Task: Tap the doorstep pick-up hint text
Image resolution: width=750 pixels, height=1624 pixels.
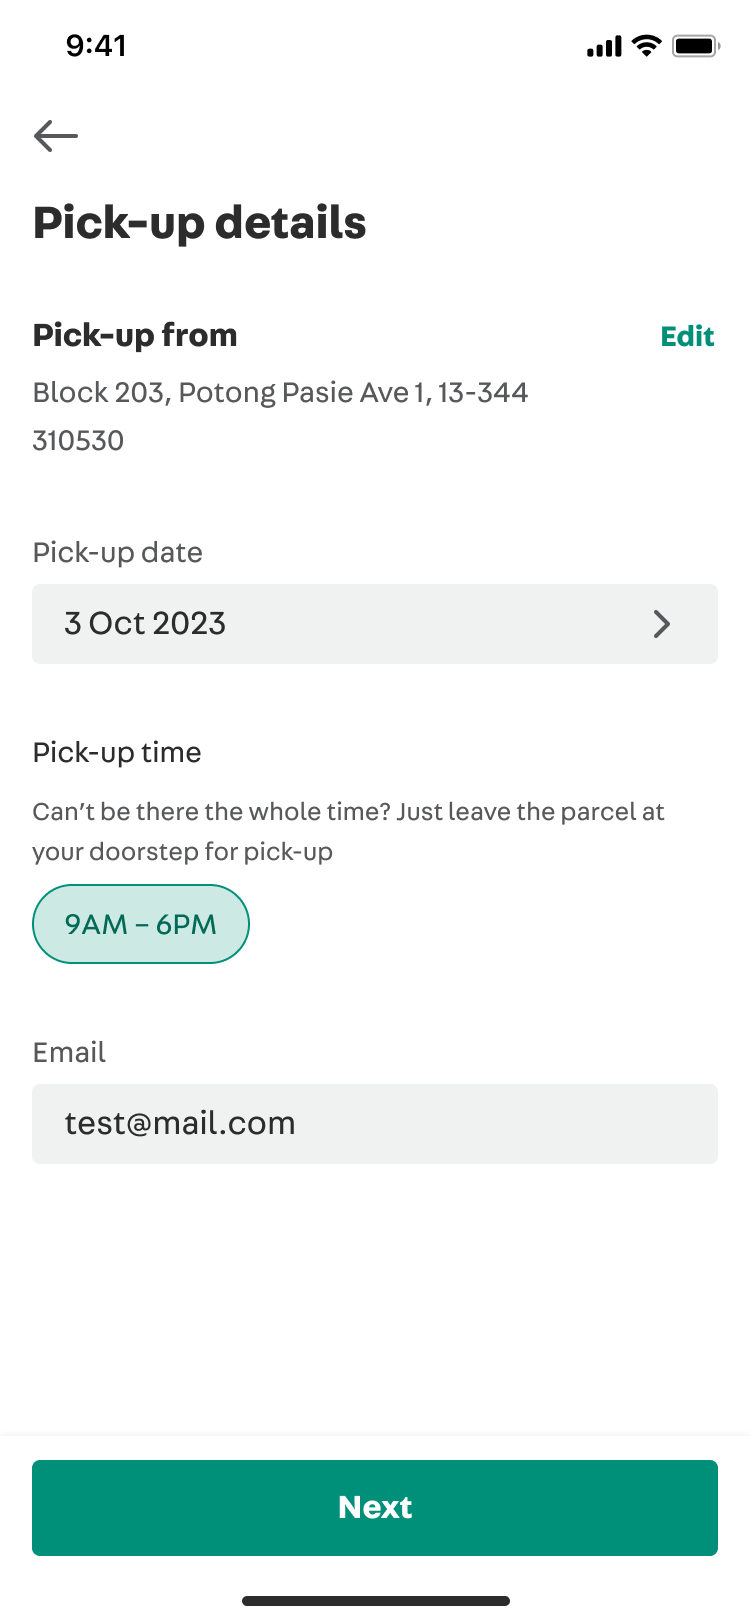Action: click(x=348, y=832)
